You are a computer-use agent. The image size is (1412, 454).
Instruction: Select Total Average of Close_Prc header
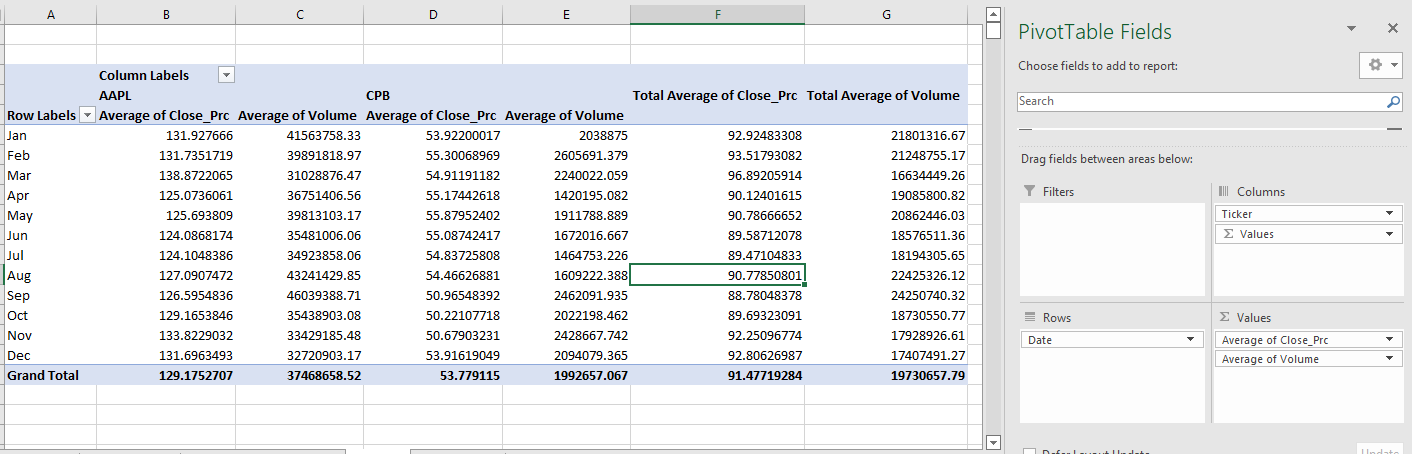click(x=717, y=95)
